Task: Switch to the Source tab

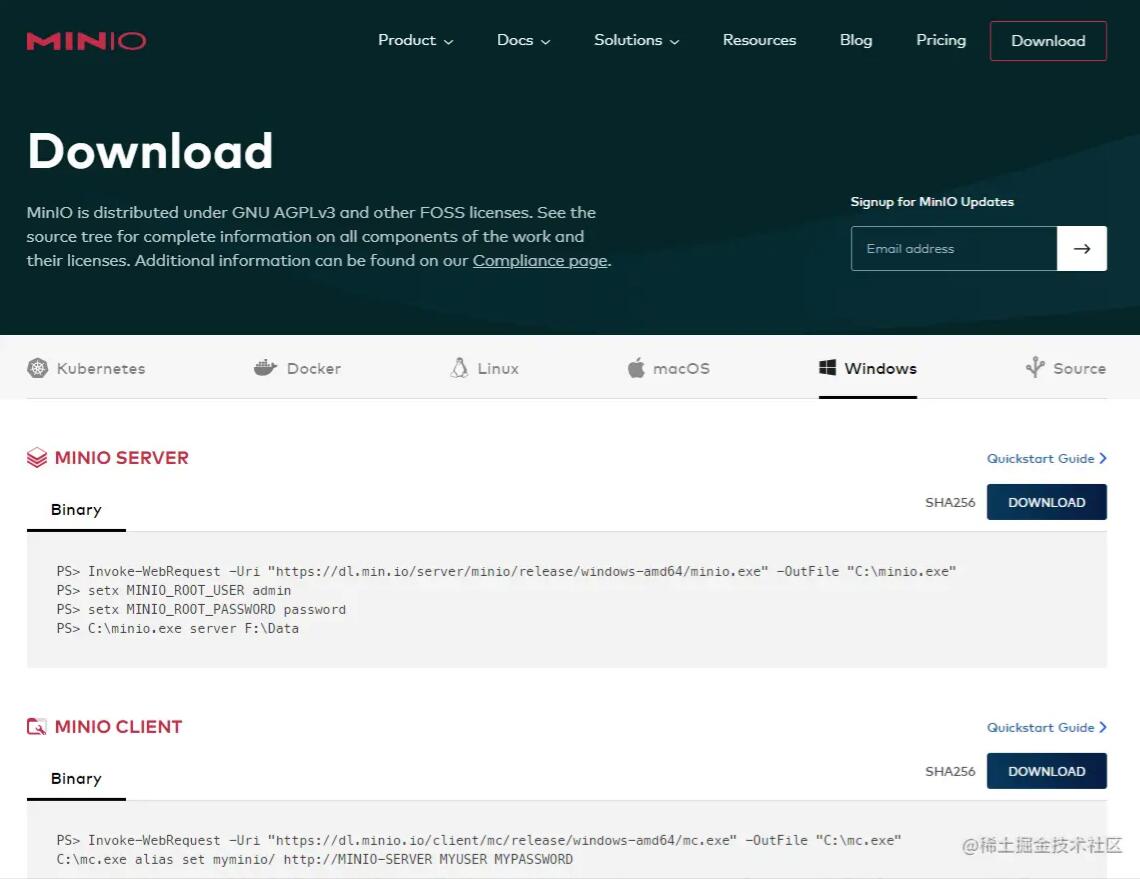Action: click(x=1066, y=368)
